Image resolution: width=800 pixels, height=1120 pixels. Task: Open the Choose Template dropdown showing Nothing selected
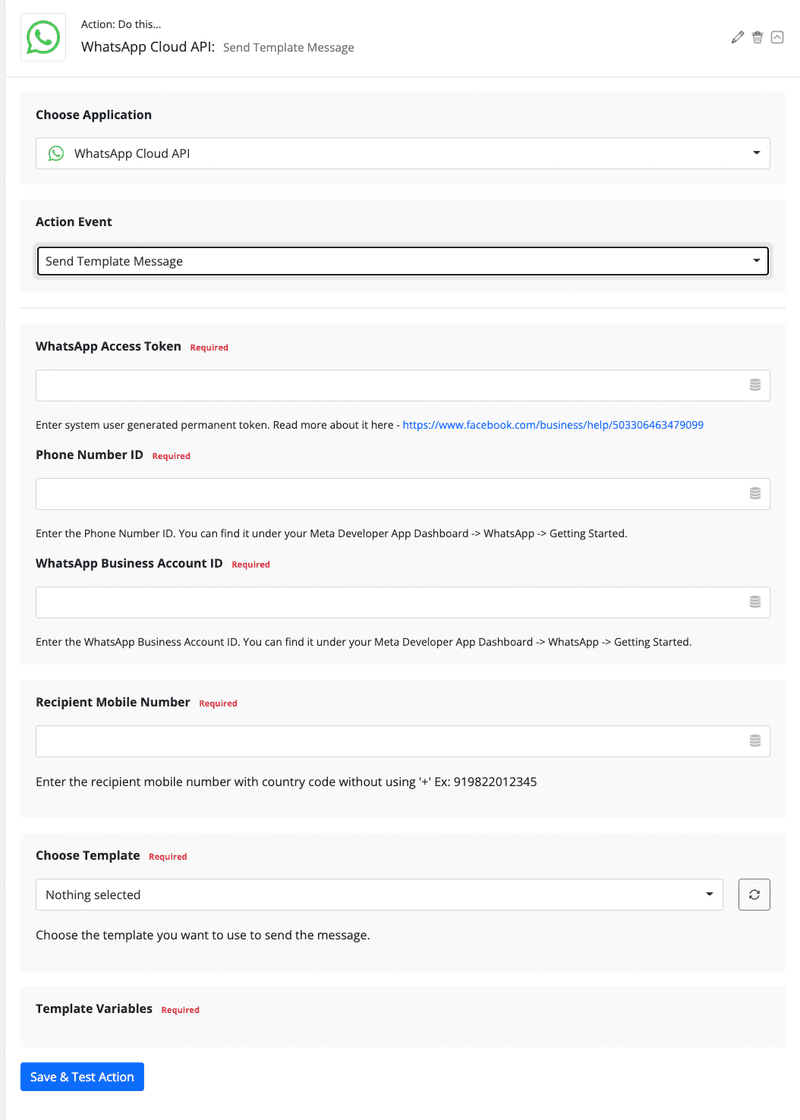tap(379, 894)
